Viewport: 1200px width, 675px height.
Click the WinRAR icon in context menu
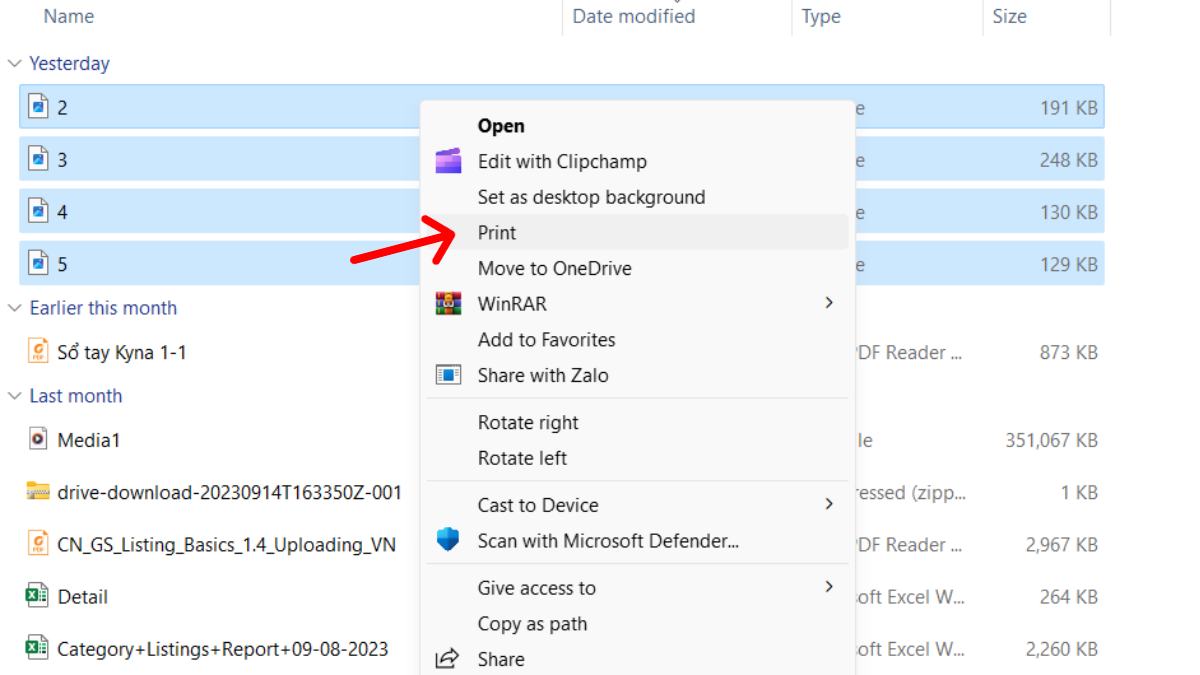pyautogui.click(x=449, y=303)
